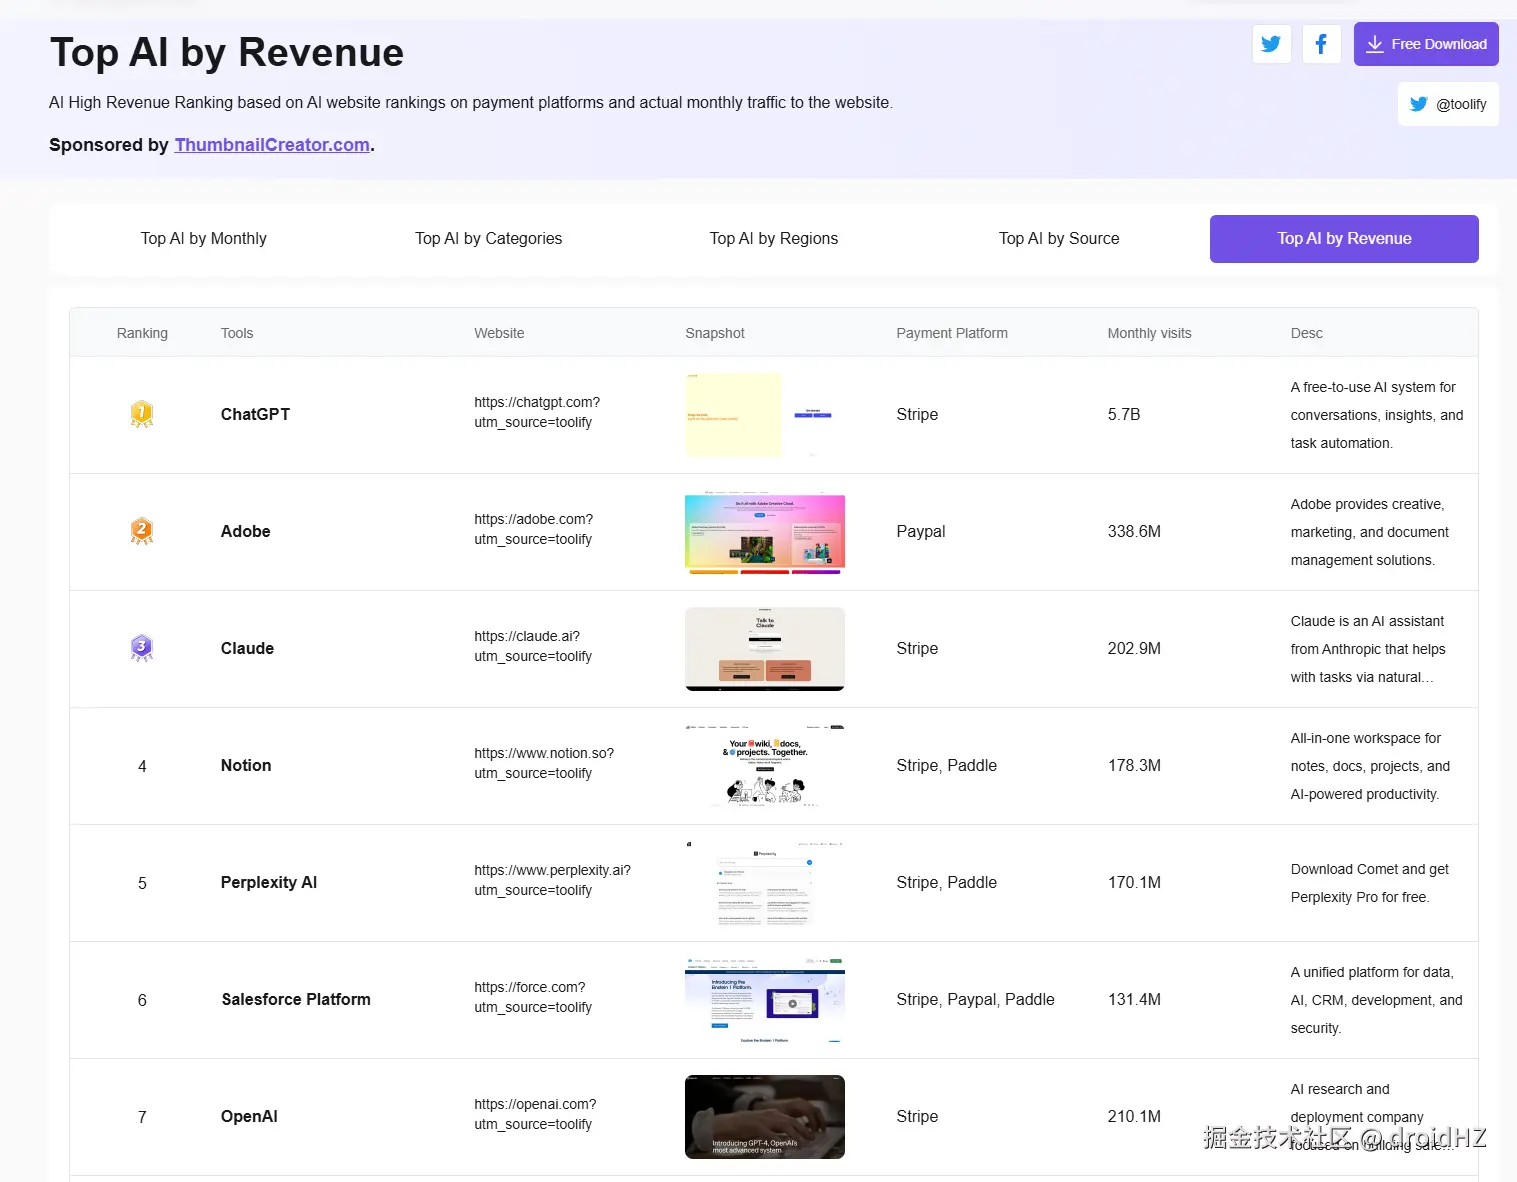Click the gold rank 1 medal icon

click(x=142, y=414)
